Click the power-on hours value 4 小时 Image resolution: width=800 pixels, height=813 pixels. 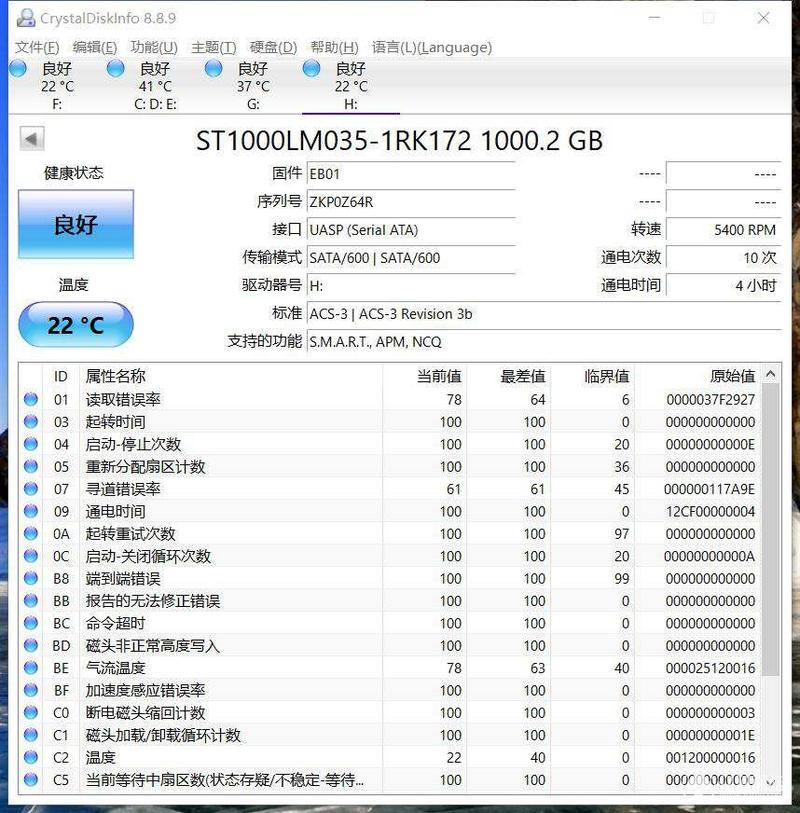coord(723,286)
